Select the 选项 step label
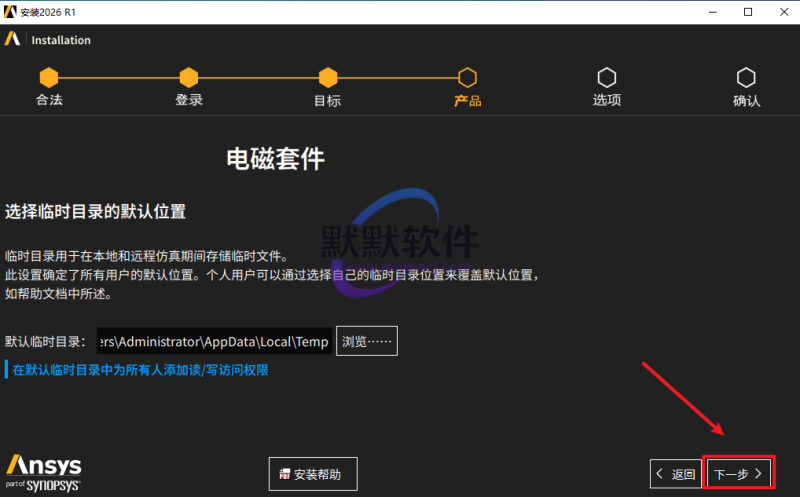The image size is (800, 497). (606, 100)
